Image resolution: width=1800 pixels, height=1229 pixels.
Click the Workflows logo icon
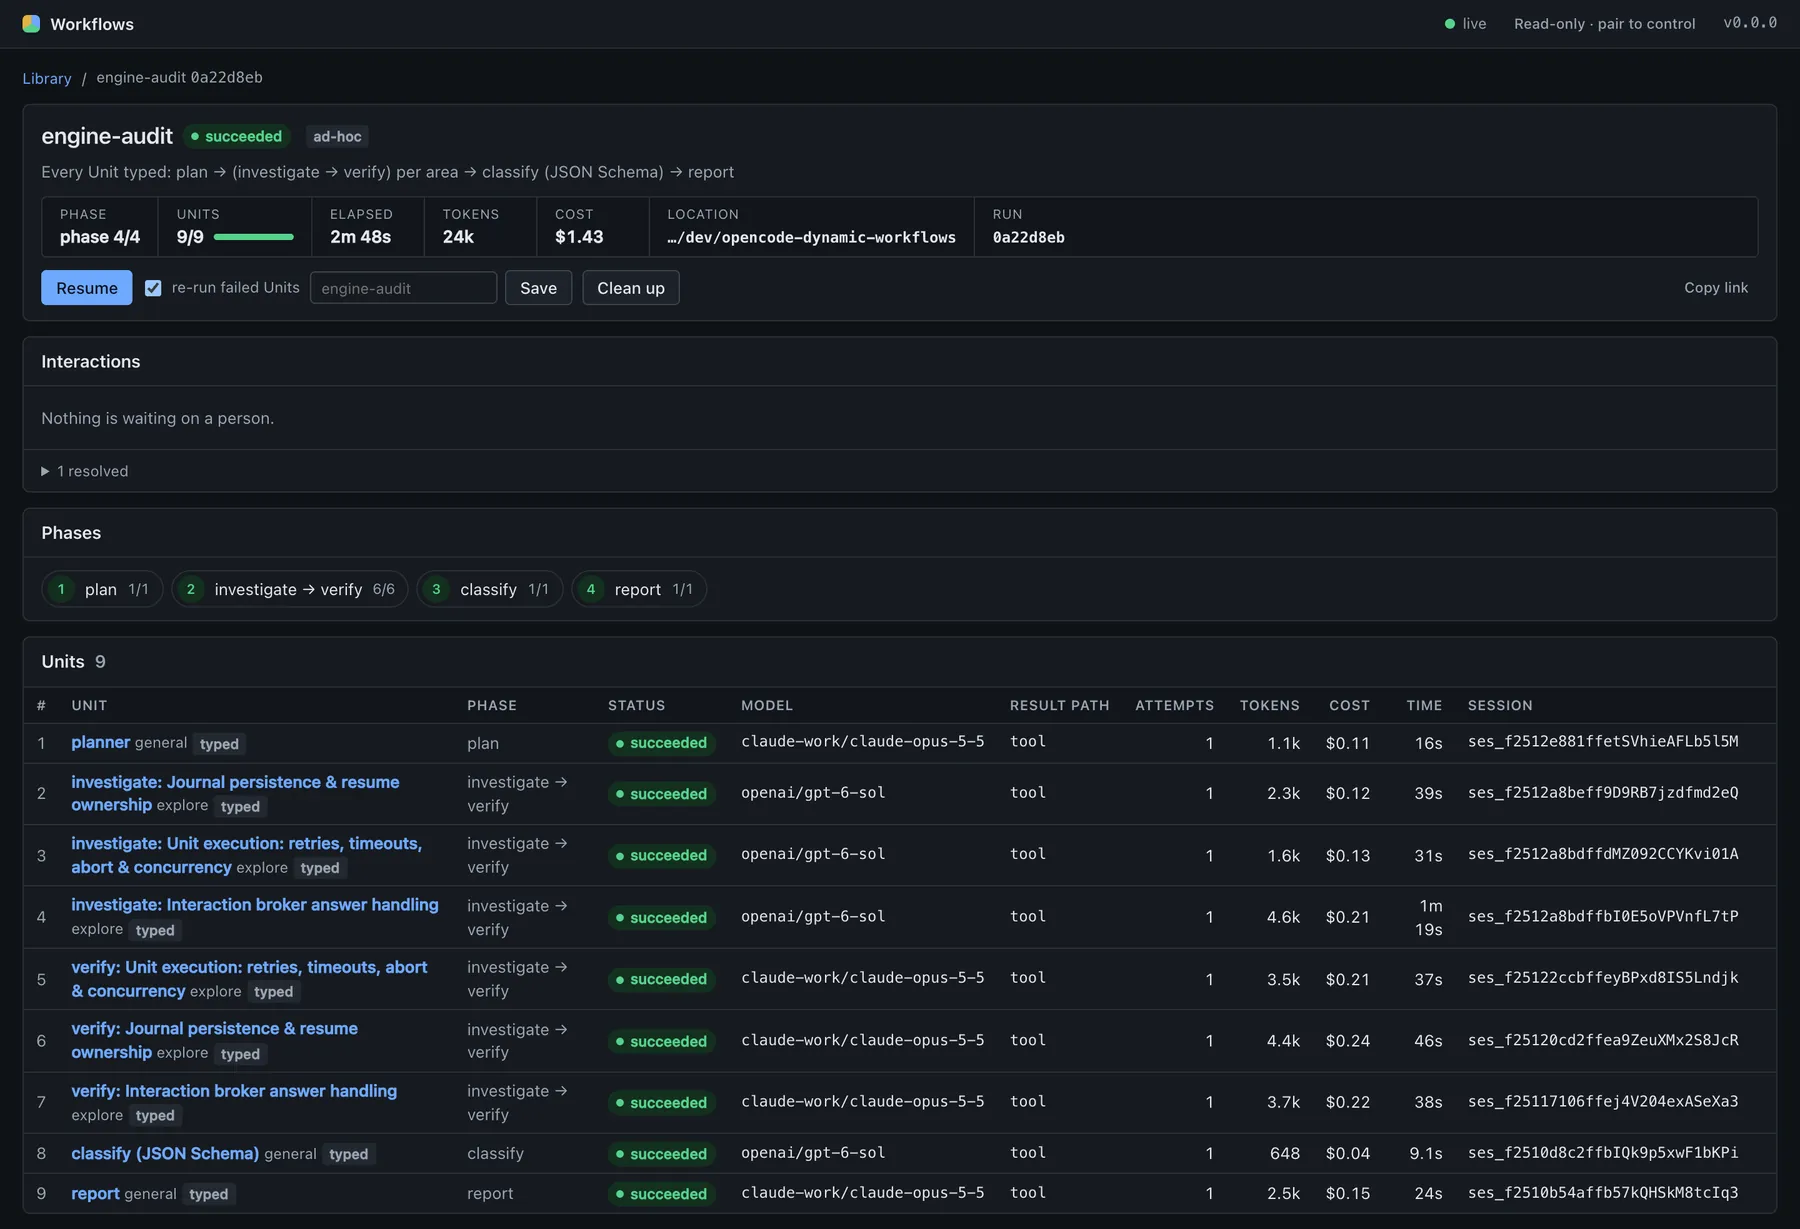pos(31,24)
